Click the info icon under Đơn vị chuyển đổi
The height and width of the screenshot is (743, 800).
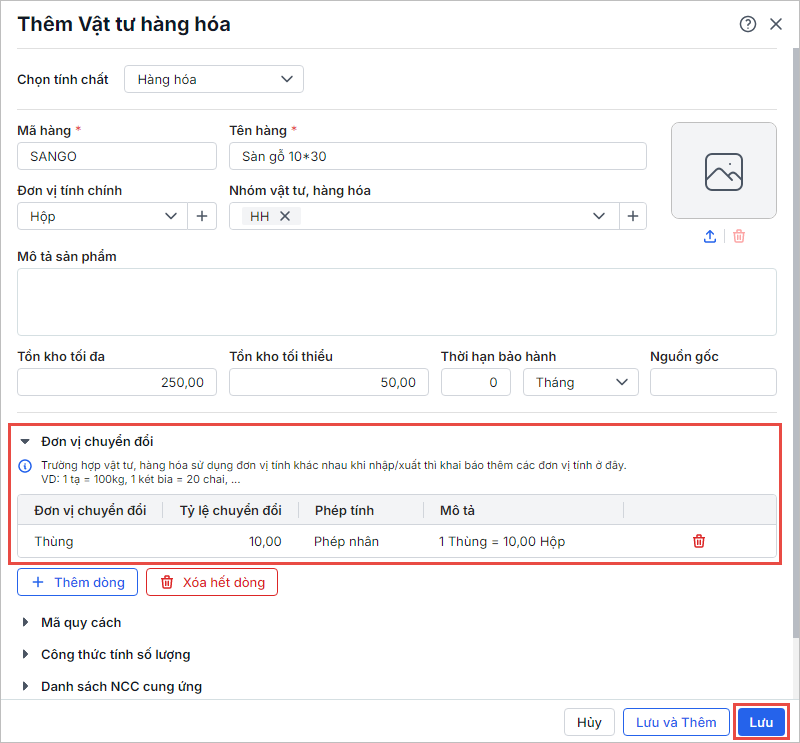click(26, 466)
